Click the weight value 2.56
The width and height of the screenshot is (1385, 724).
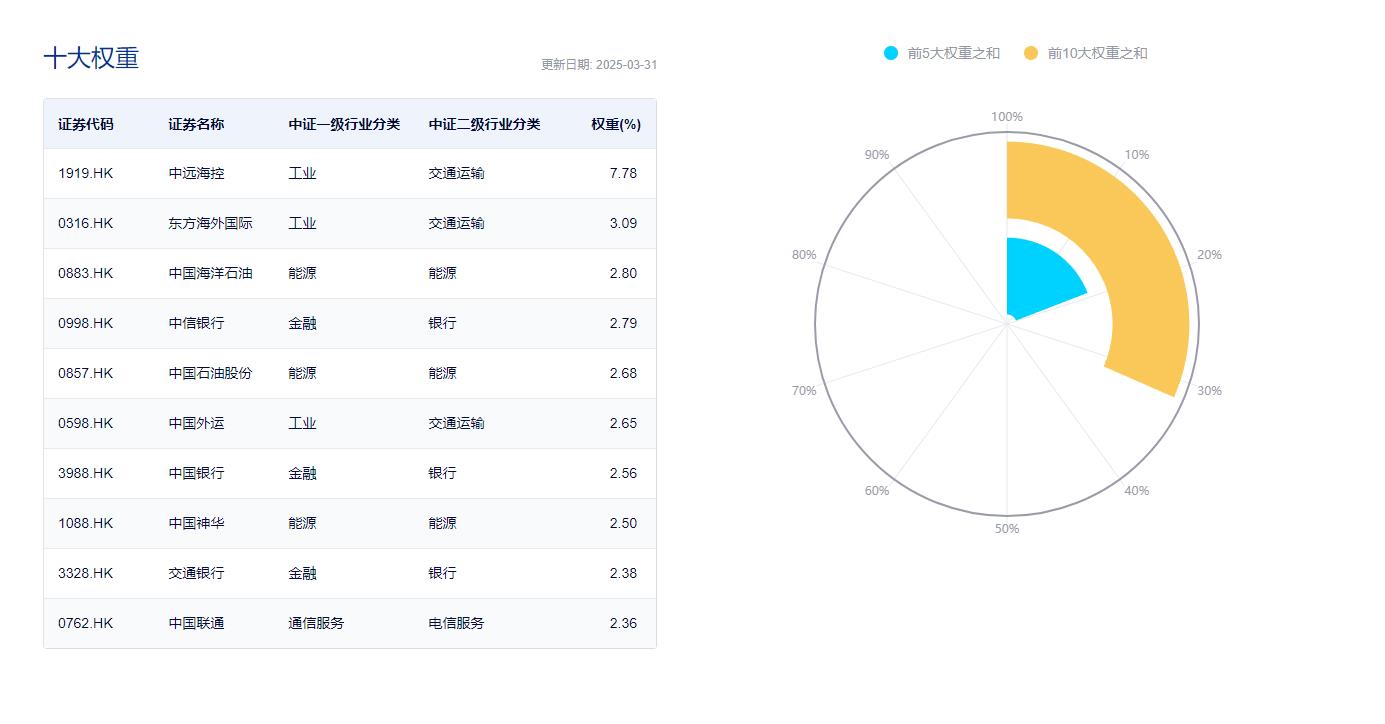click(623, 473)
